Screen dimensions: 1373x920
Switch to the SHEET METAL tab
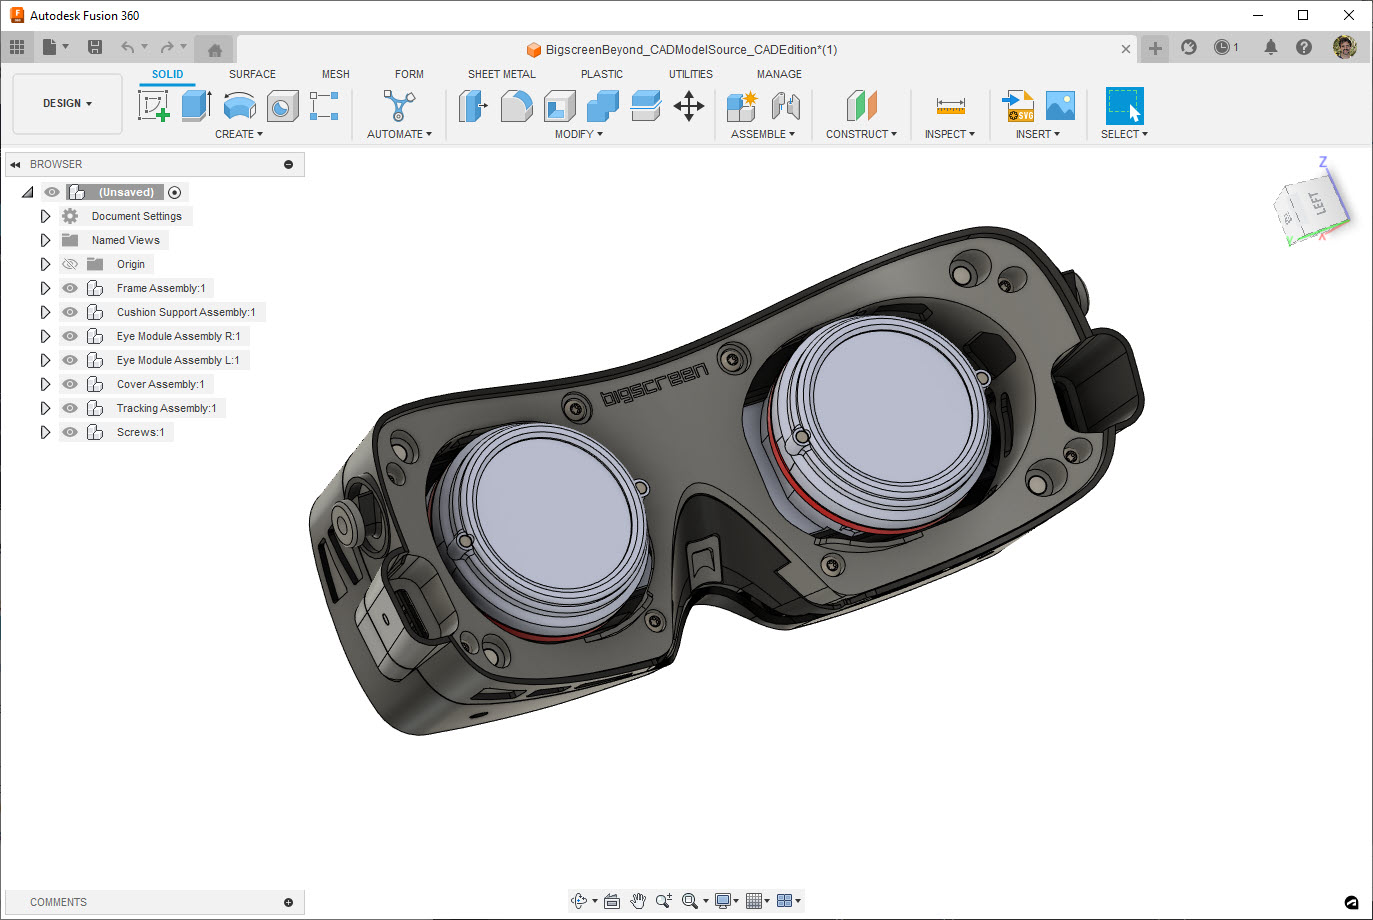502,74
